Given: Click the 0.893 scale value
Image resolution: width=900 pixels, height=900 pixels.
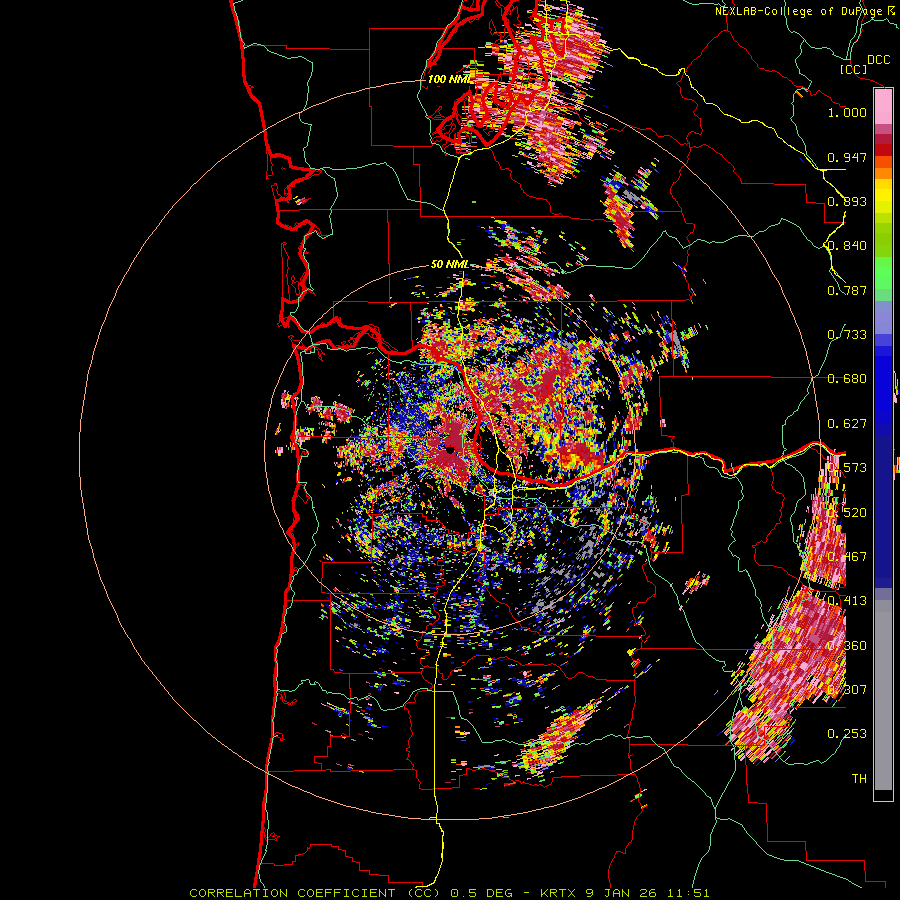Looking at the screenshot, I should 847,201.
